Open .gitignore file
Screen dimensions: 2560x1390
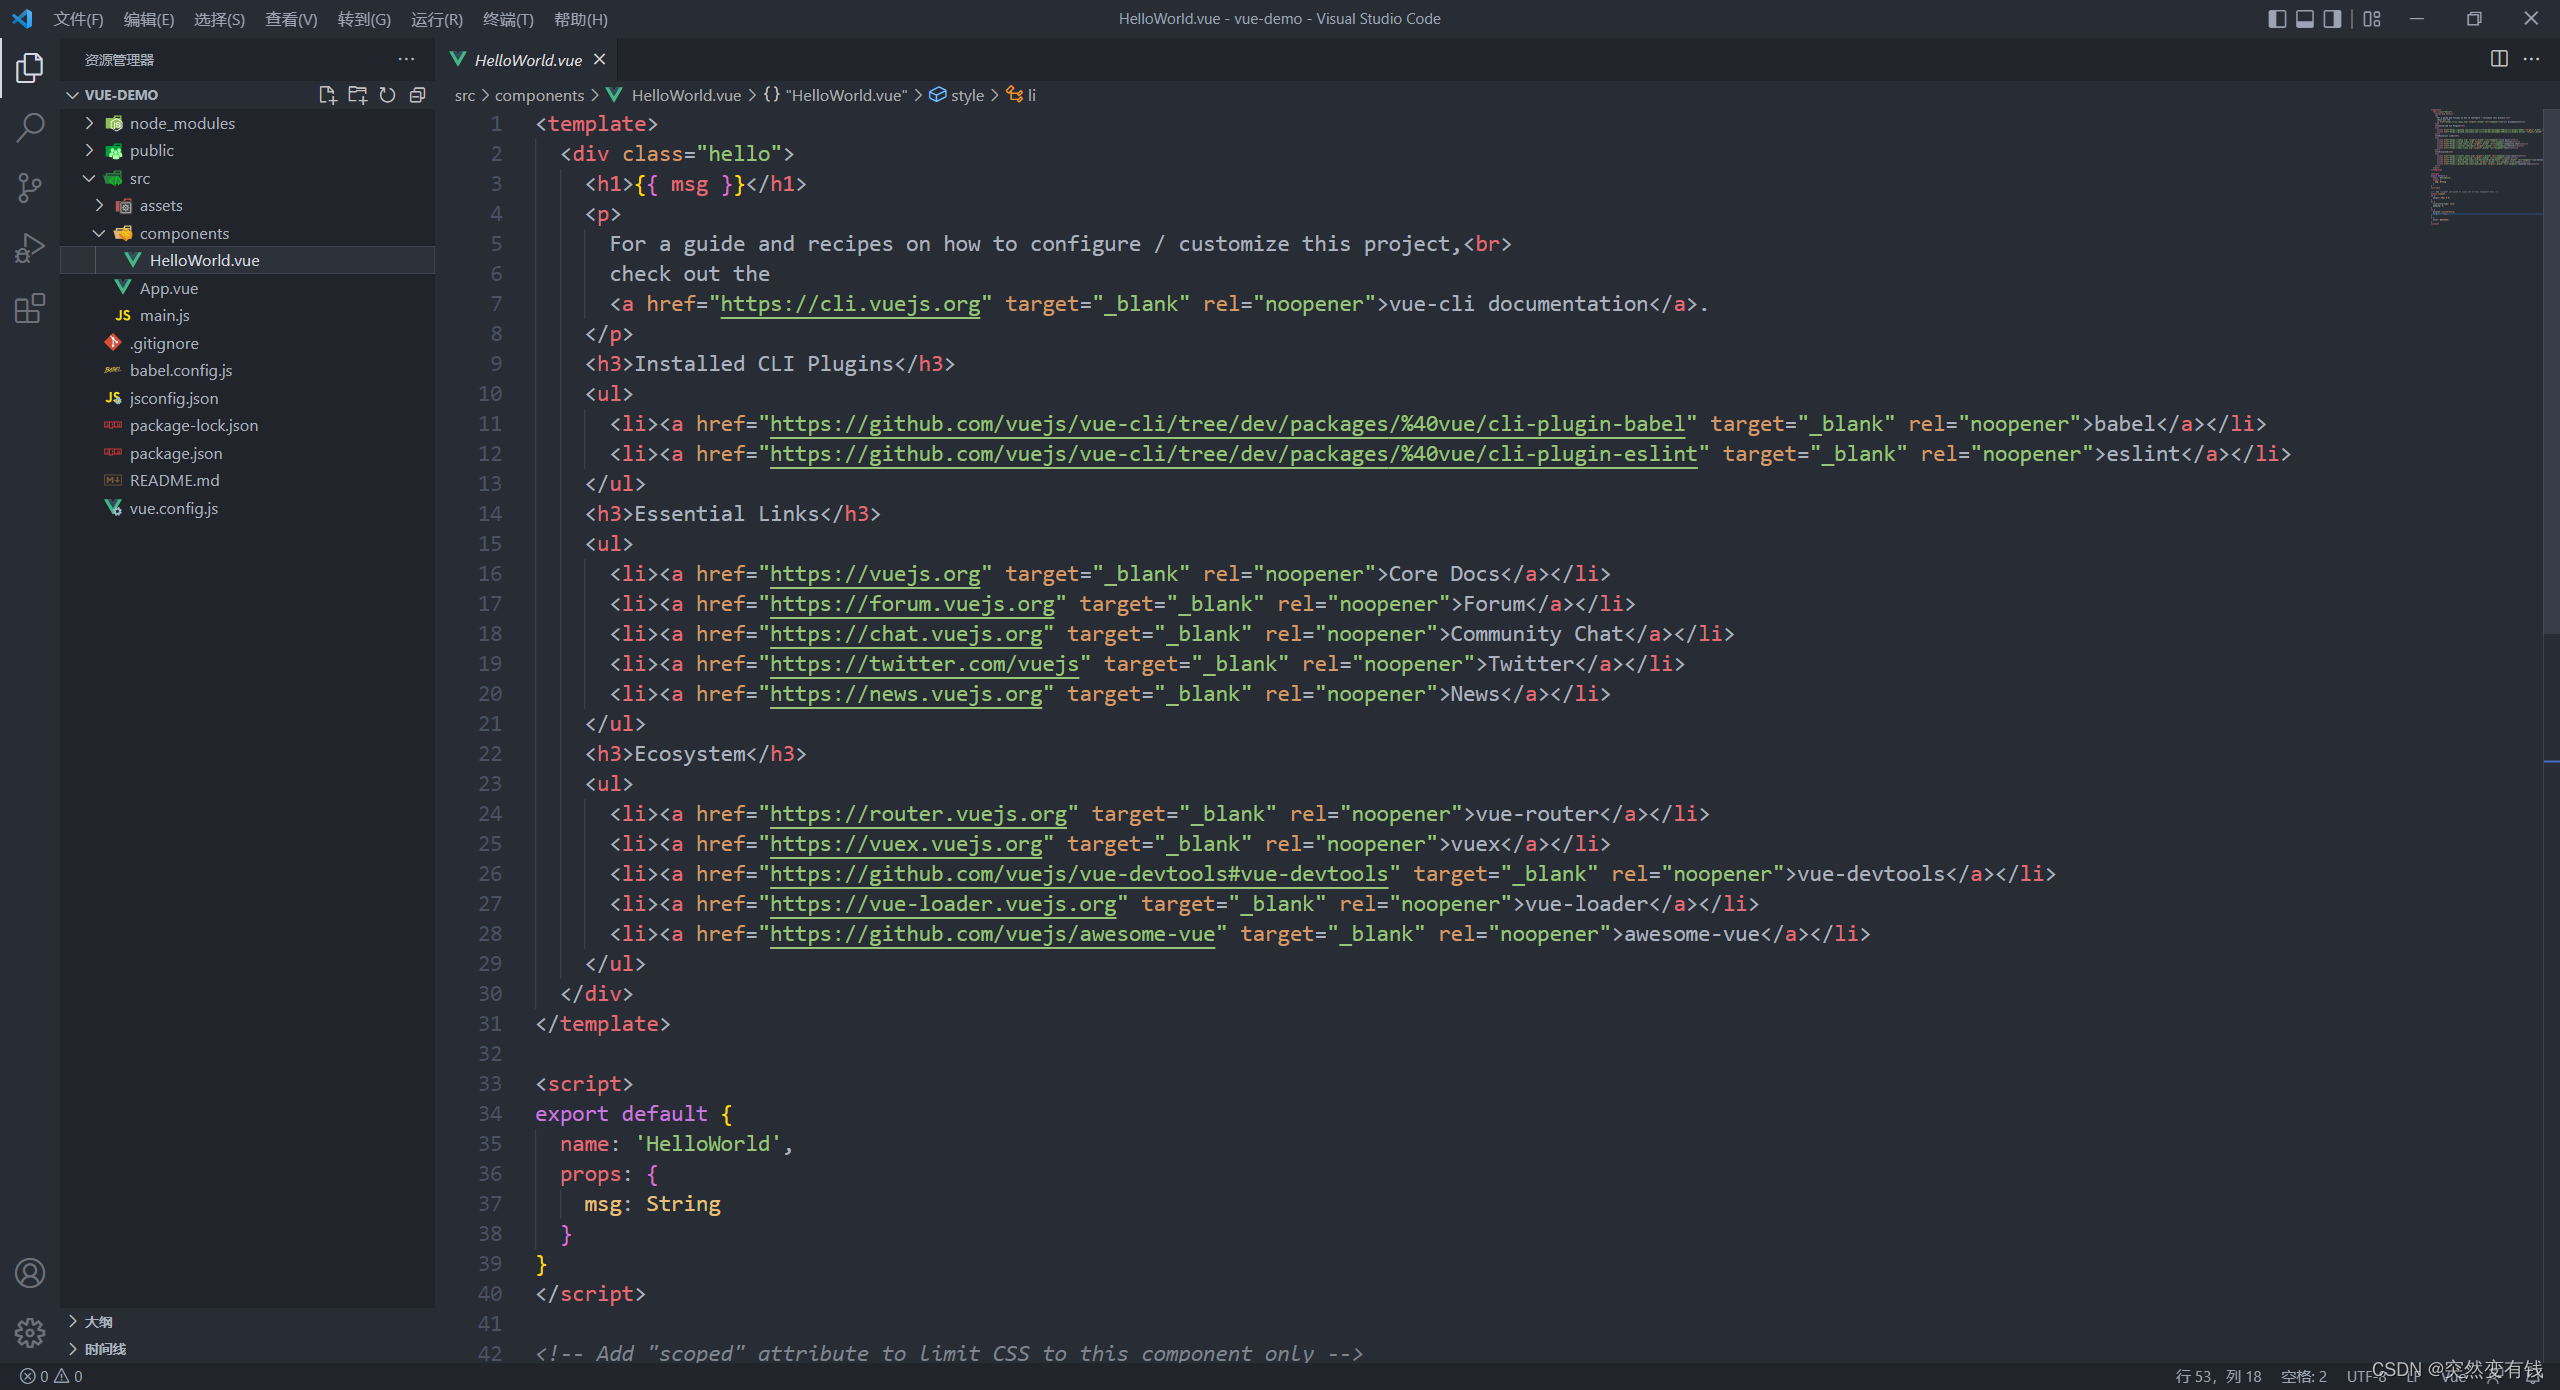tap(248, 343)
